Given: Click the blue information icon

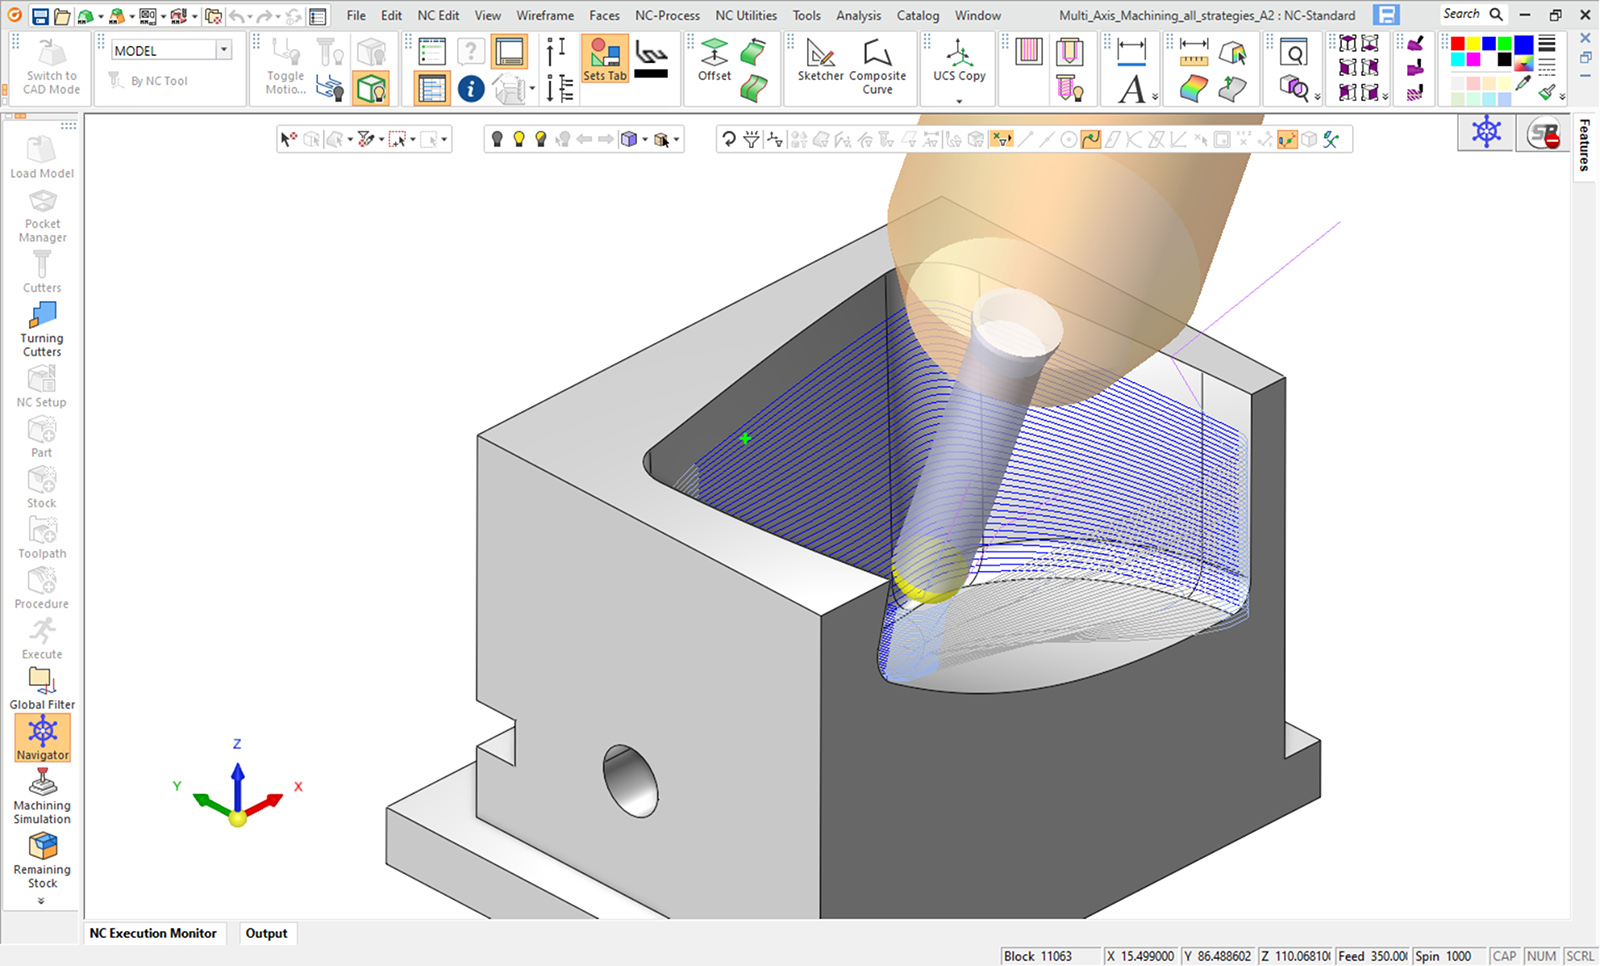Looking at the screenshot, I should [x=471, y=89].
